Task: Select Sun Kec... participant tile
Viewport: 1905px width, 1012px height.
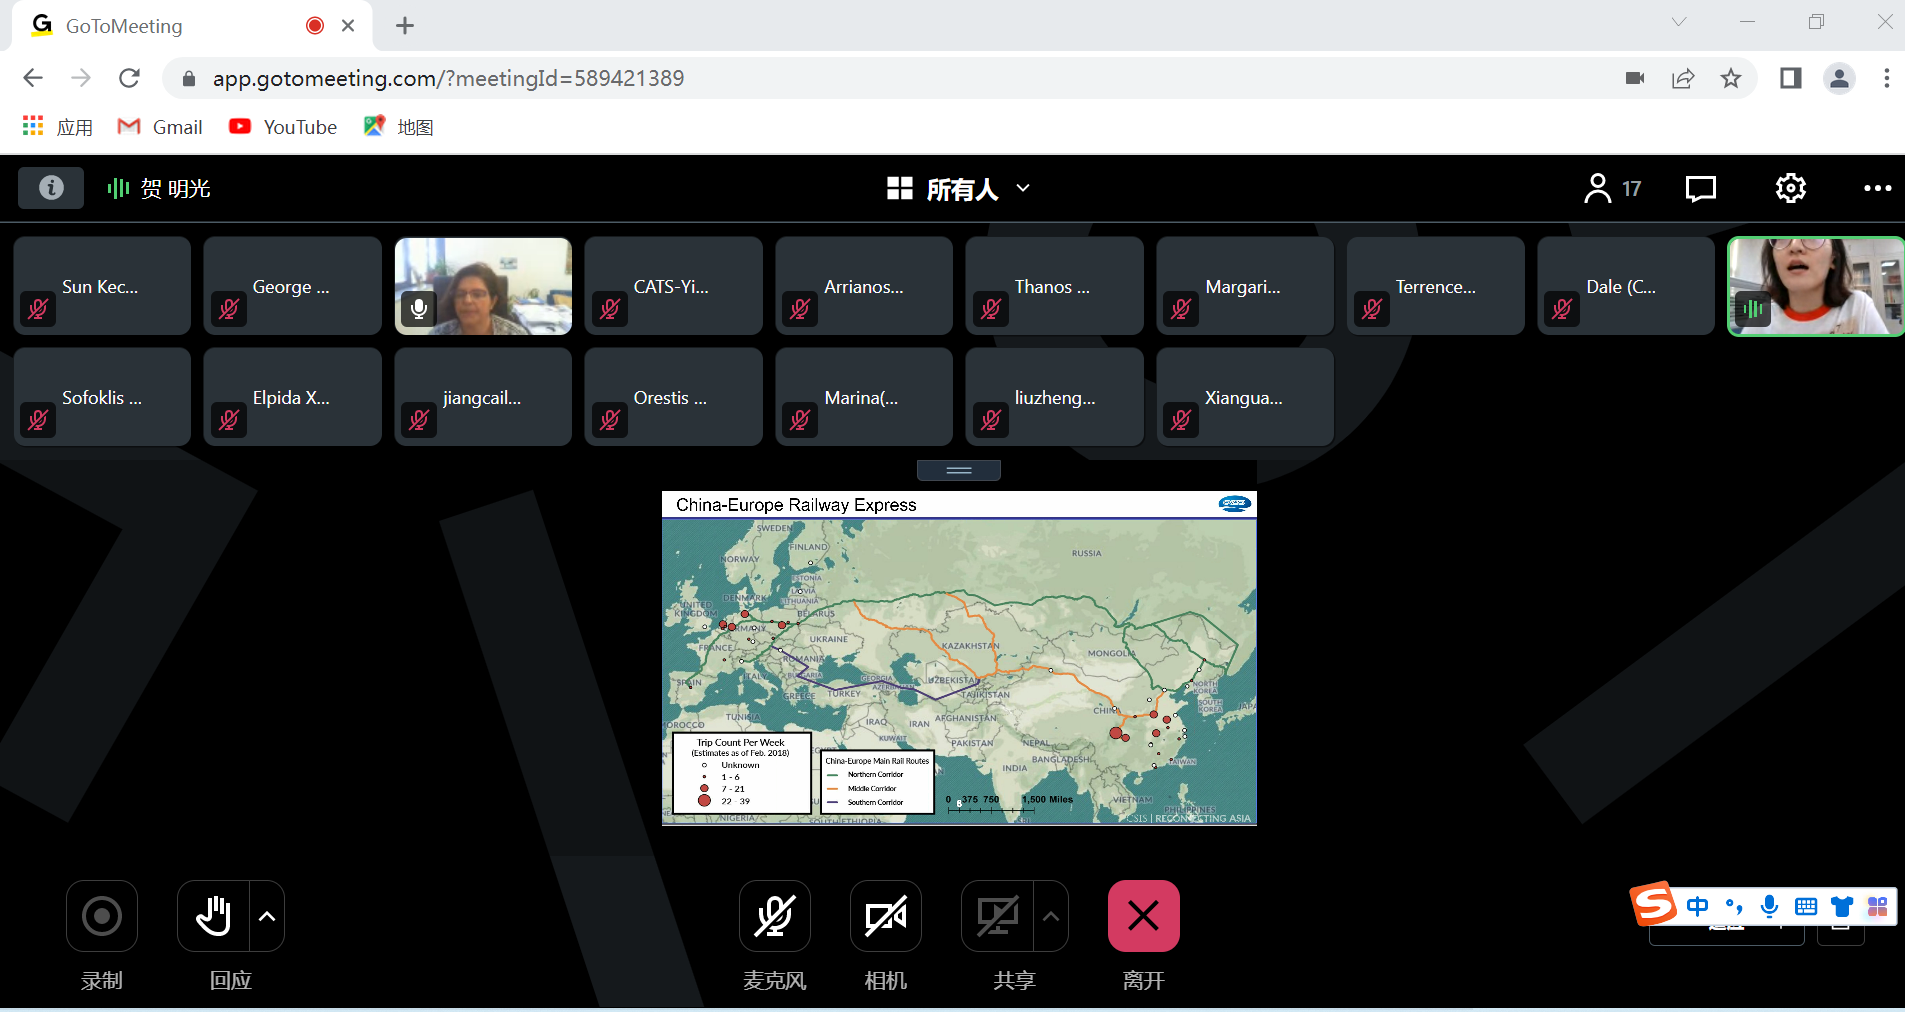Action: (102, 286)
